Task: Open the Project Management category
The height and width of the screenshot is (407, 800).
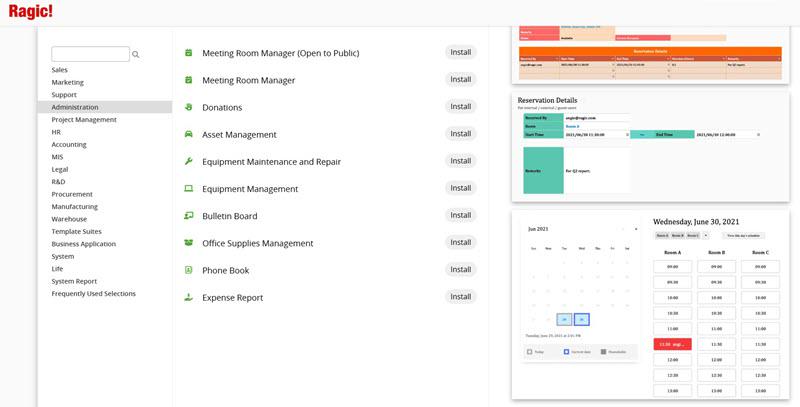Action: pos(84,120)
